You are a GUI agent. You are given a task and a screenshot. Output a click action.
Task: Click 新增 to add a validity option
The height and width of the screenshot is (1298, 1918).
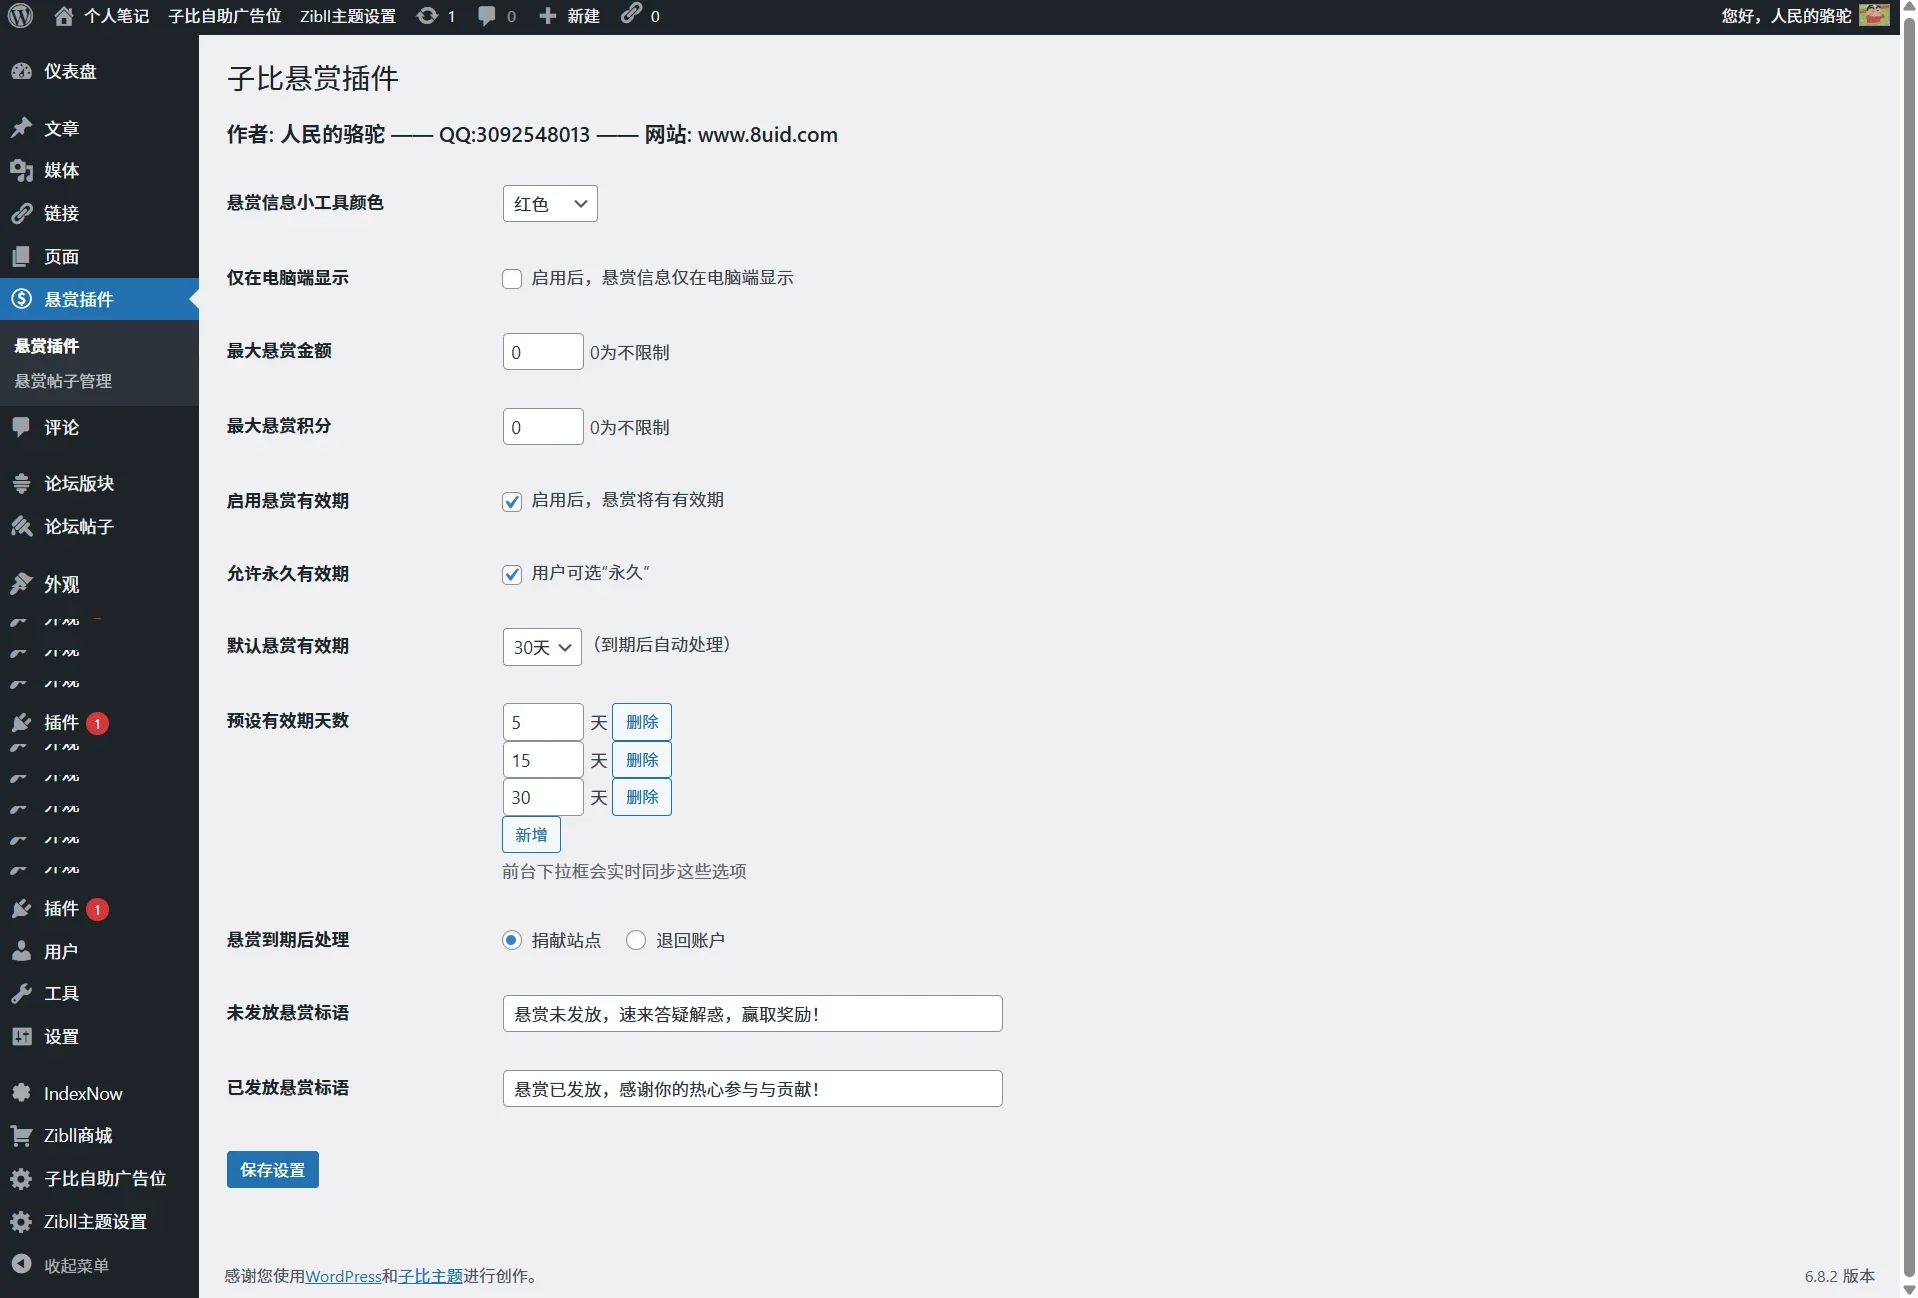531,834
